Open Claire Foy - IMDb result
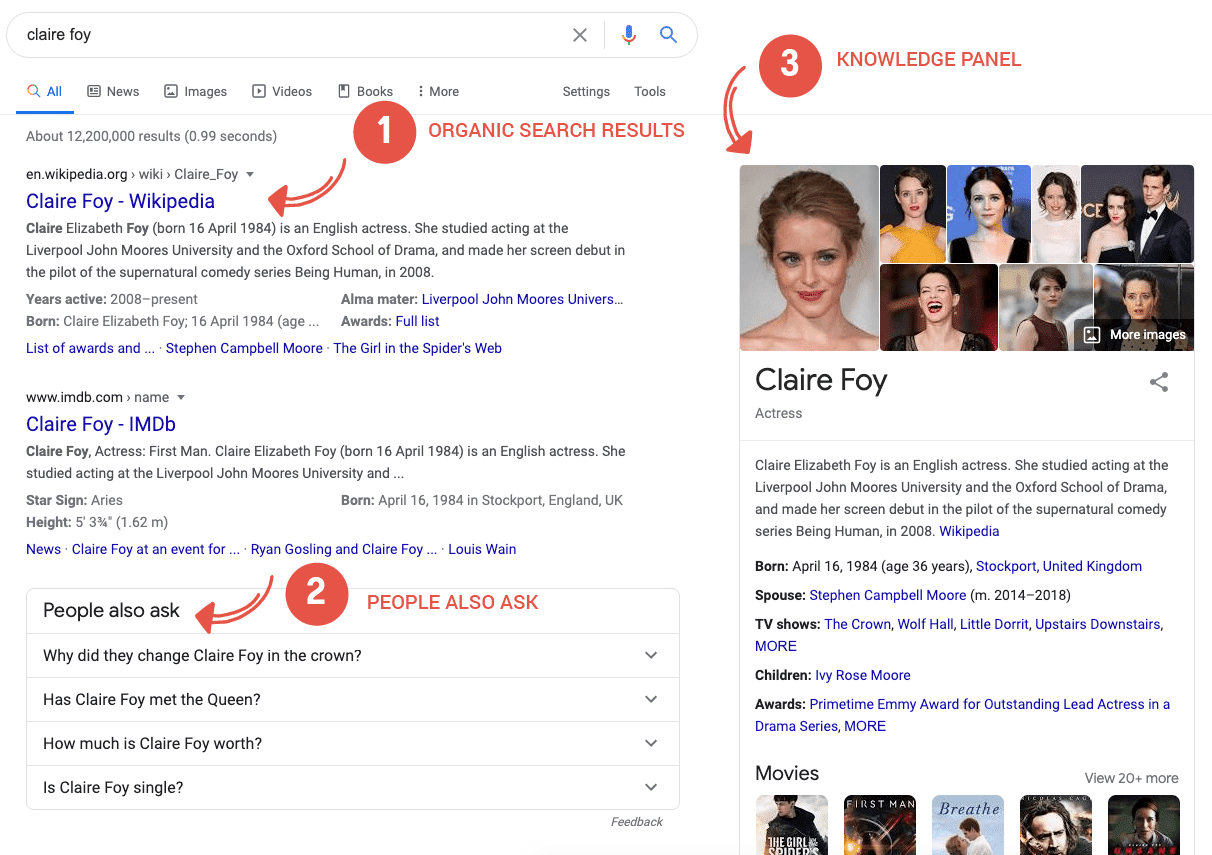The height and width of the screenshot is (855, 1212). pyautogui.click(x=101, y=424)
